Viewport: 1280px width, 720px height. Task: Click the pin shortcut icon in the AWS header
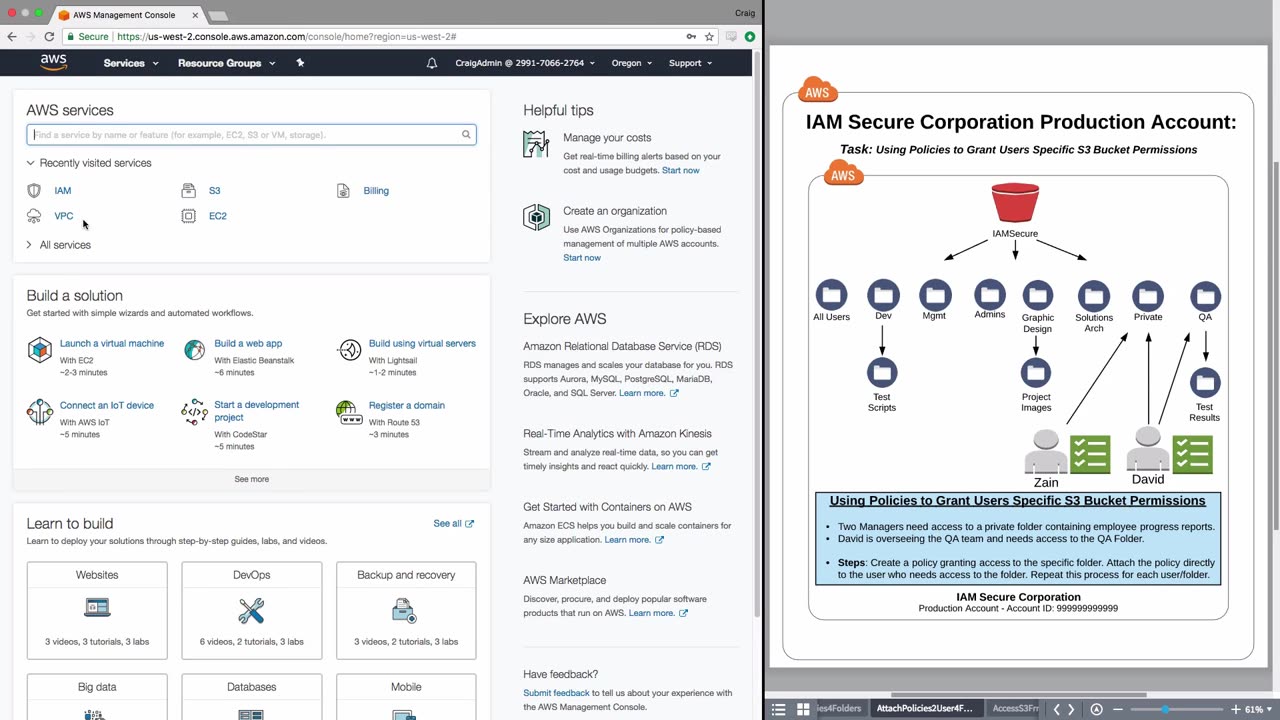tap(300, 63)
